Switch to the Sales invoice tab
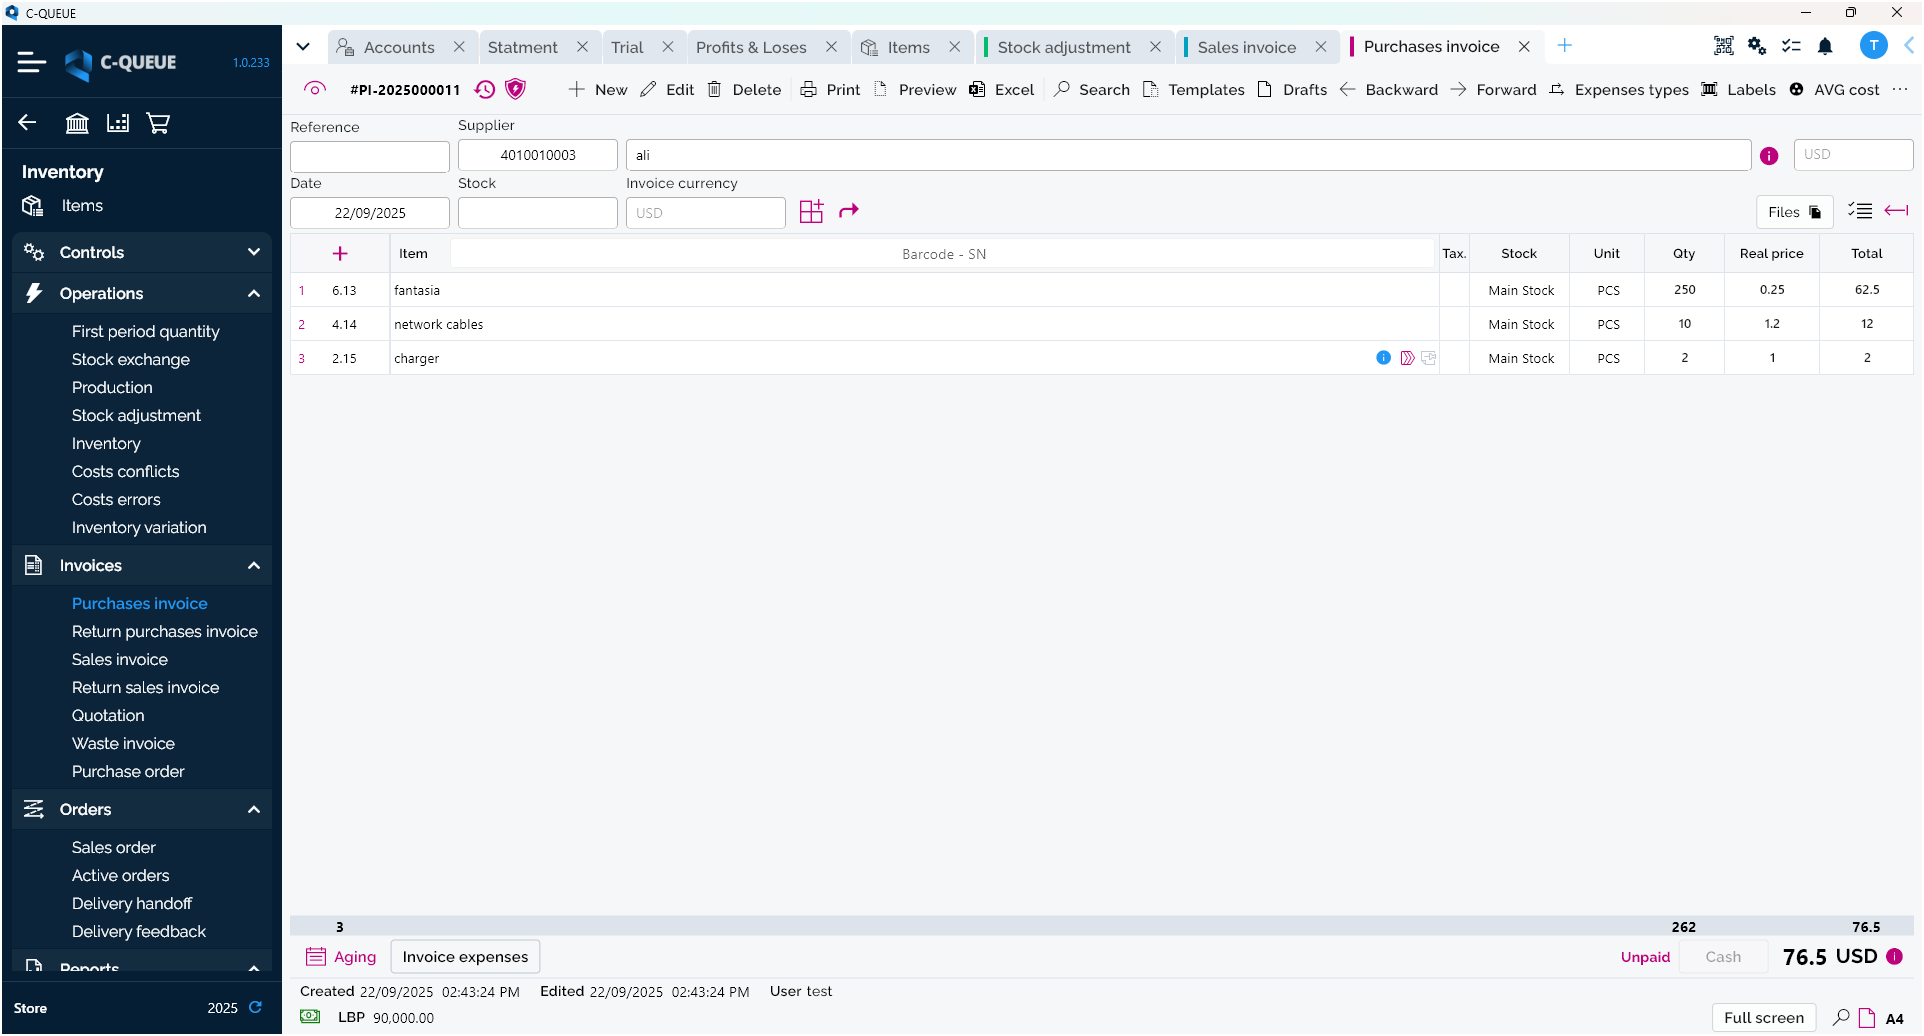Image resolution: width=1924 pixels, height=1036 pixels. coord(1246,47)
